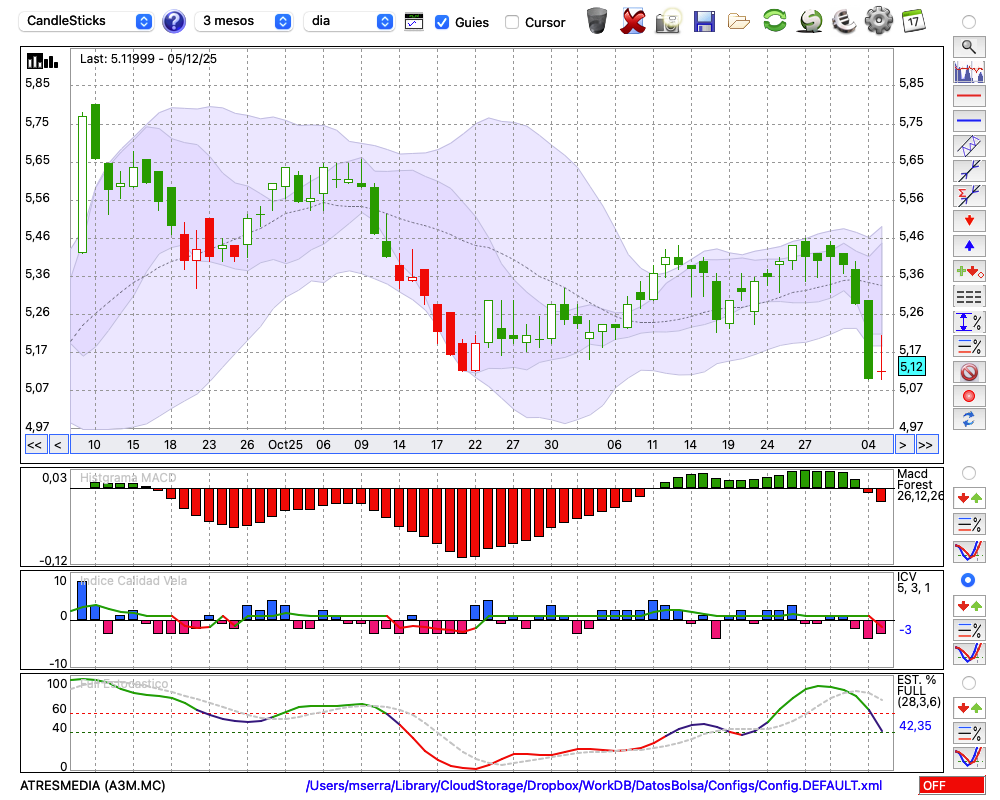Select the radio button above zoom tool
The height and width of the screenshot is (800, 1000).
tap(969, 22)
